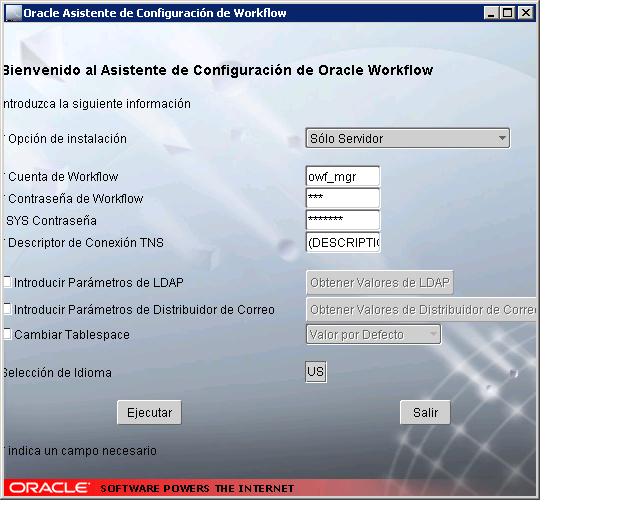This screenshot has height=512, width=640.
Task: Close the Workflow configuration window
Action: [526, 13]
